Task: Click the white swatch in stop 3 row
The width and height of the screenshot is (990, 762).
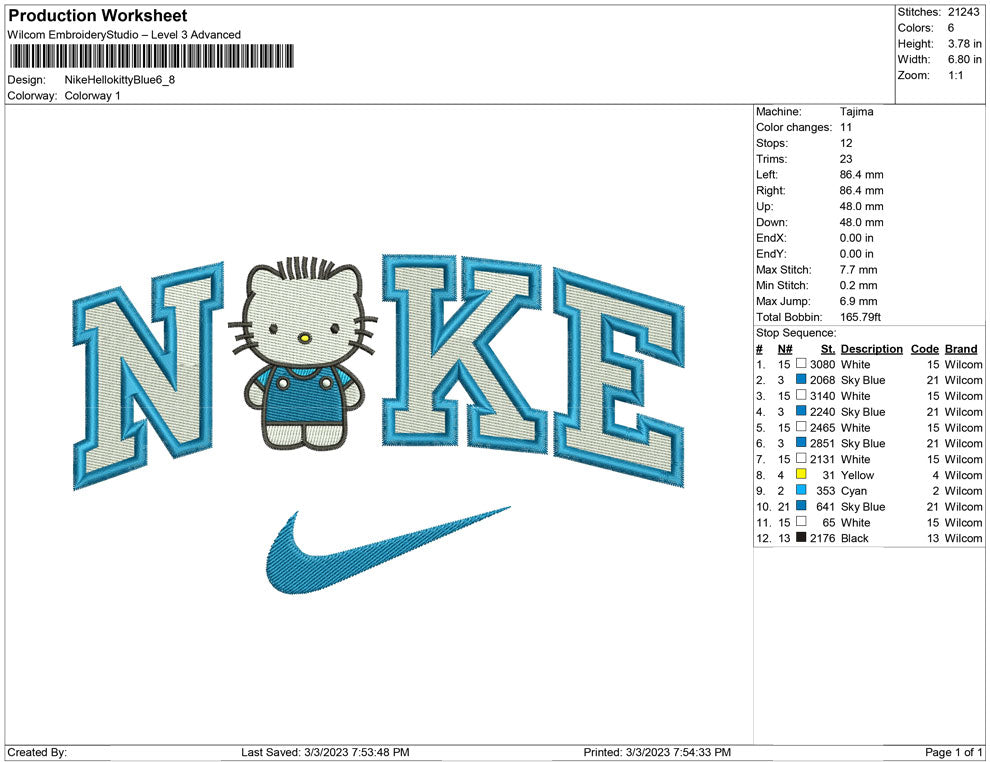Action: point(801,395)
